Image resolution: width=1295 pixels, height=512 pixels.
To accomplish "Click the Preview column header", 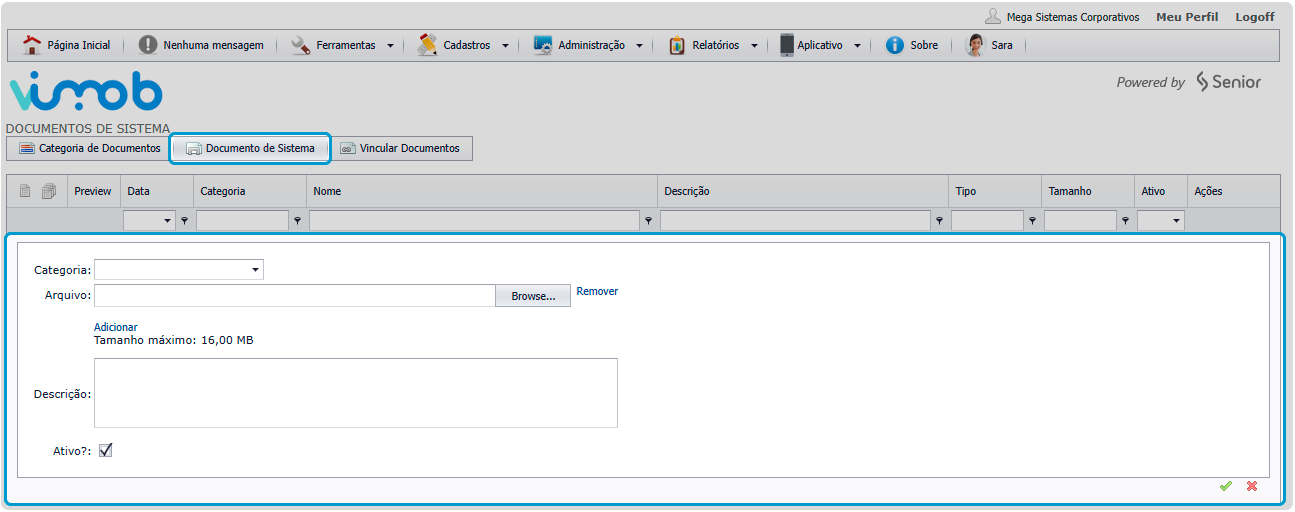I will pyautogui.click(x=93, y=191).
